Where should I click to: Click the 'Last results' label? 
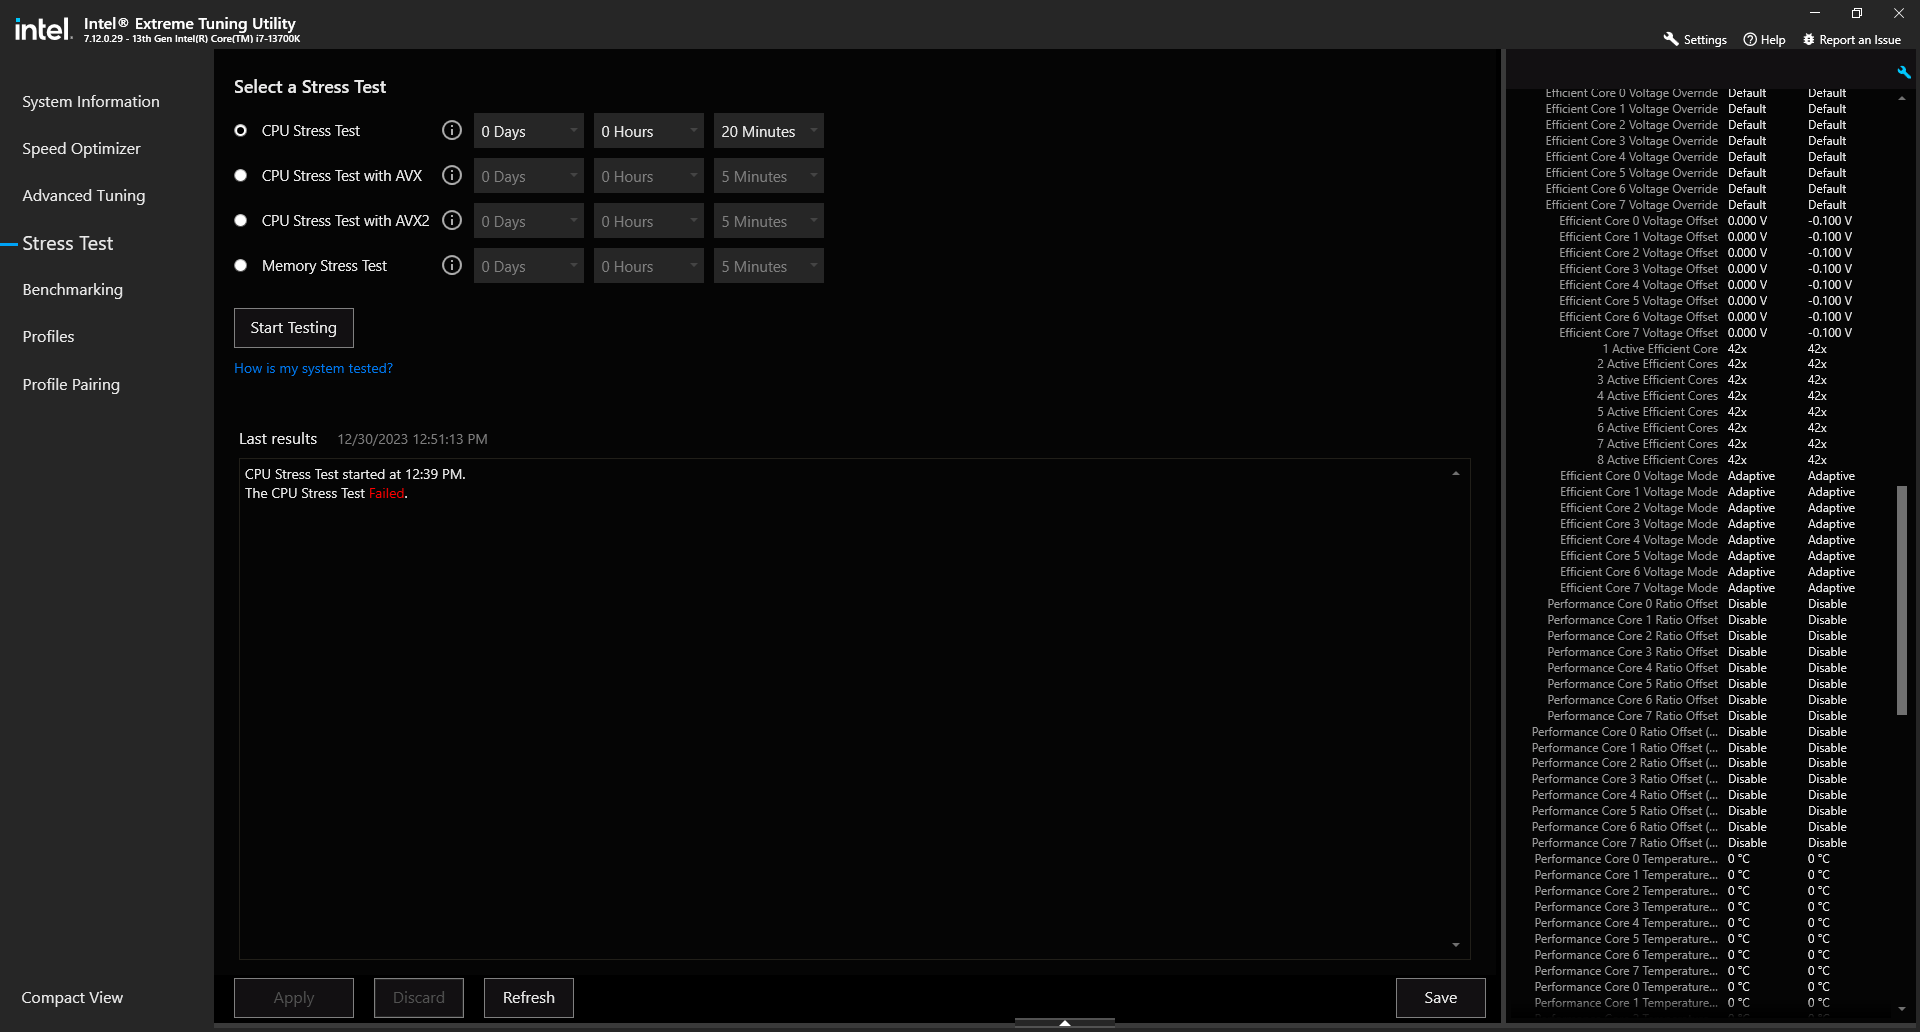278,439
